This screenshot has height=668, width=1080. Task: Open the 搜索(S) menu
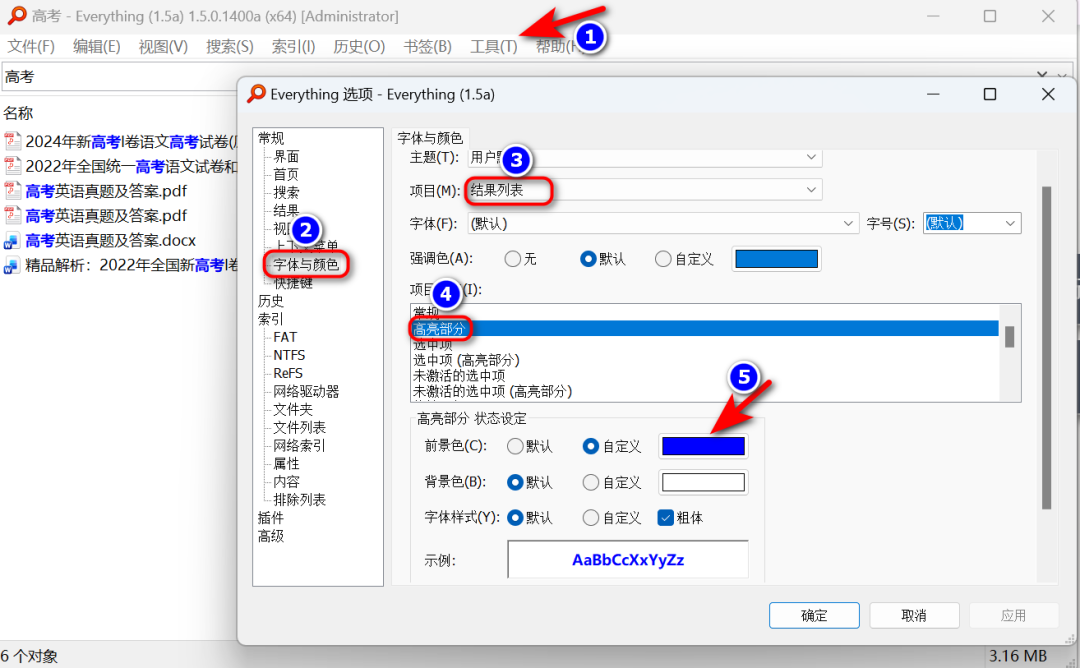(229, 46)
